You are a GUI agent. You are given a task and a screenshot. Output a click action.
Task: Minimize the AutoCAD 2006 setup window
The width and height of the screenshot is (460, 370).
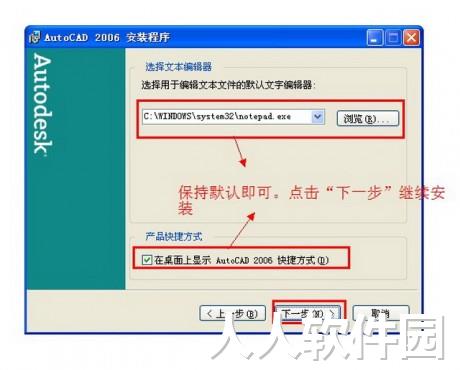pos(375,37)
